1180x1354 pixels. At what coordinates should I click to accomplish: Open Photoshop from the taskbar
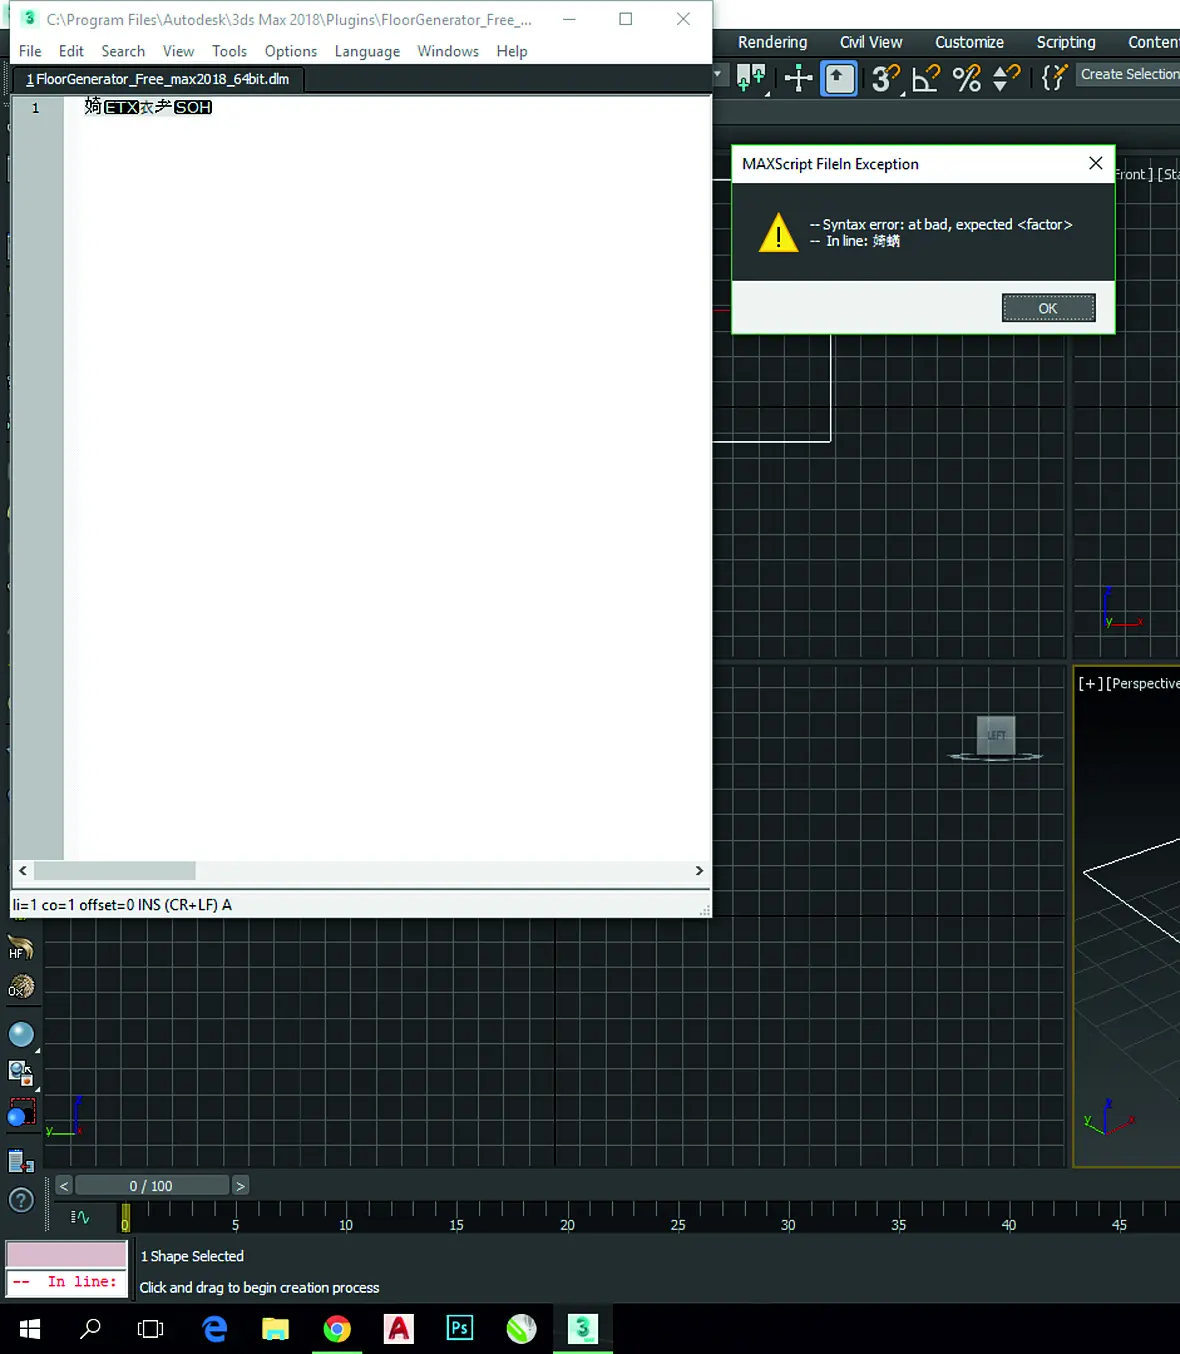pyautogui.click(x=459, y=1329)
